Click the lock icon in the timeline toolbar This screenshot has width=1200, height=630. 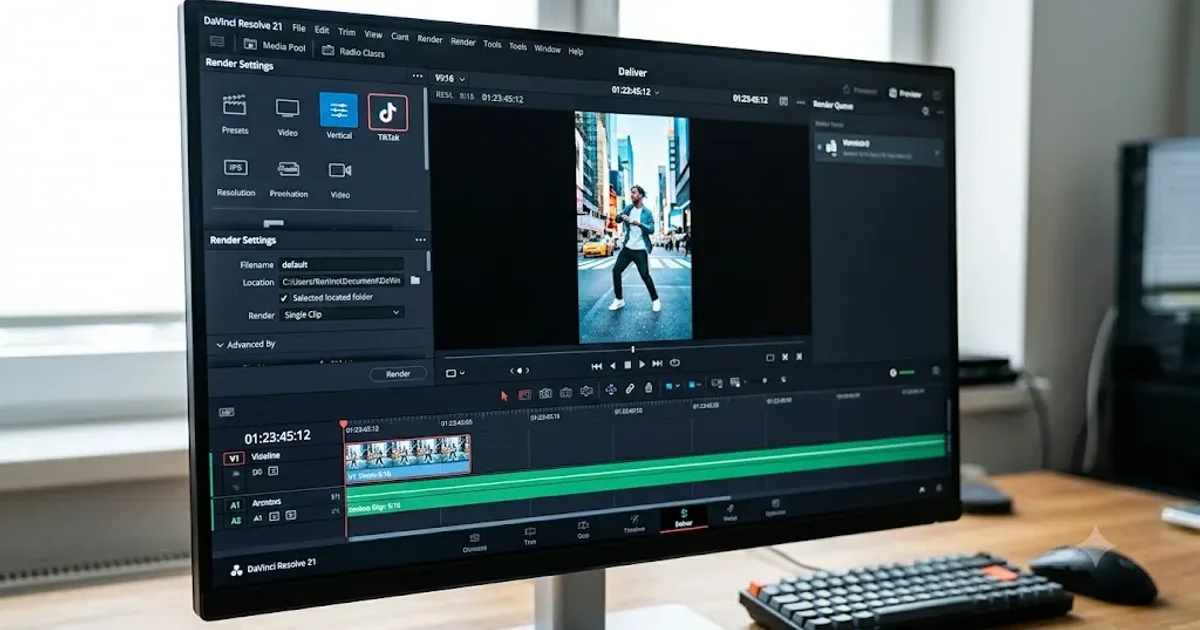click(x=648, y=388)
